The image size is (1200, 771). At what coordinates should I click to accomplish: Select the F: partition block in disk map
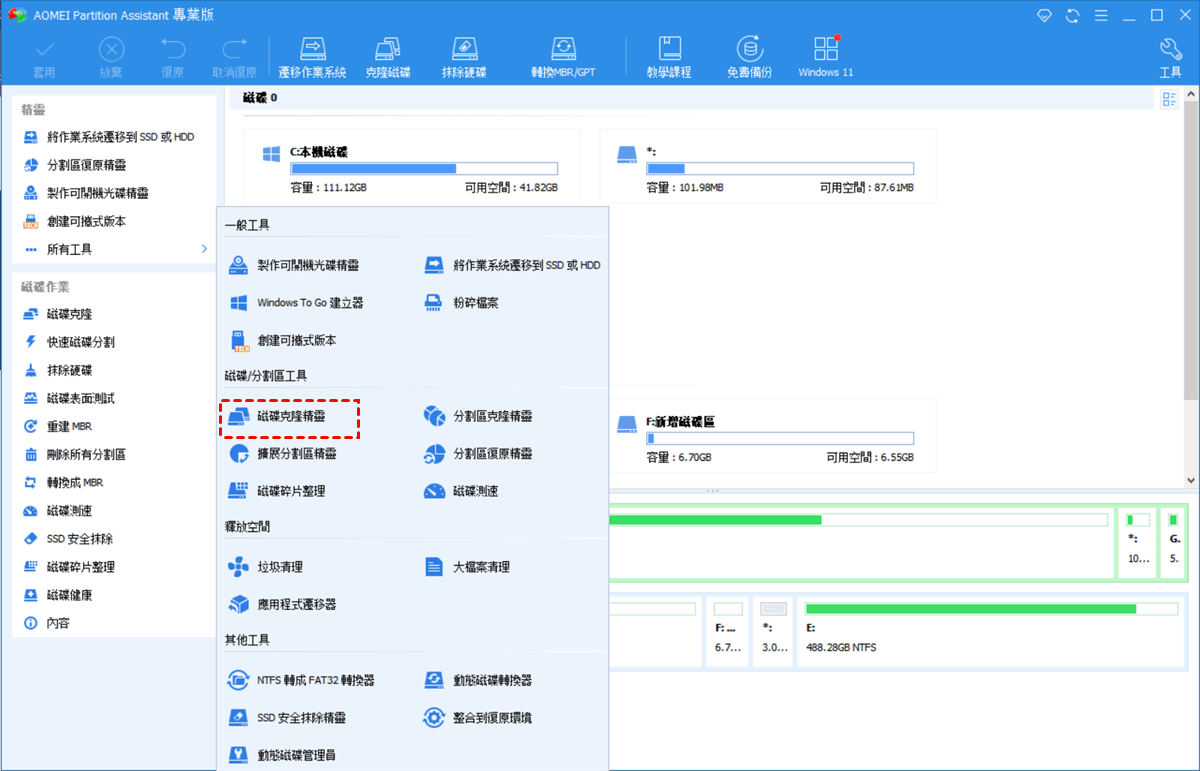[727, 630]
